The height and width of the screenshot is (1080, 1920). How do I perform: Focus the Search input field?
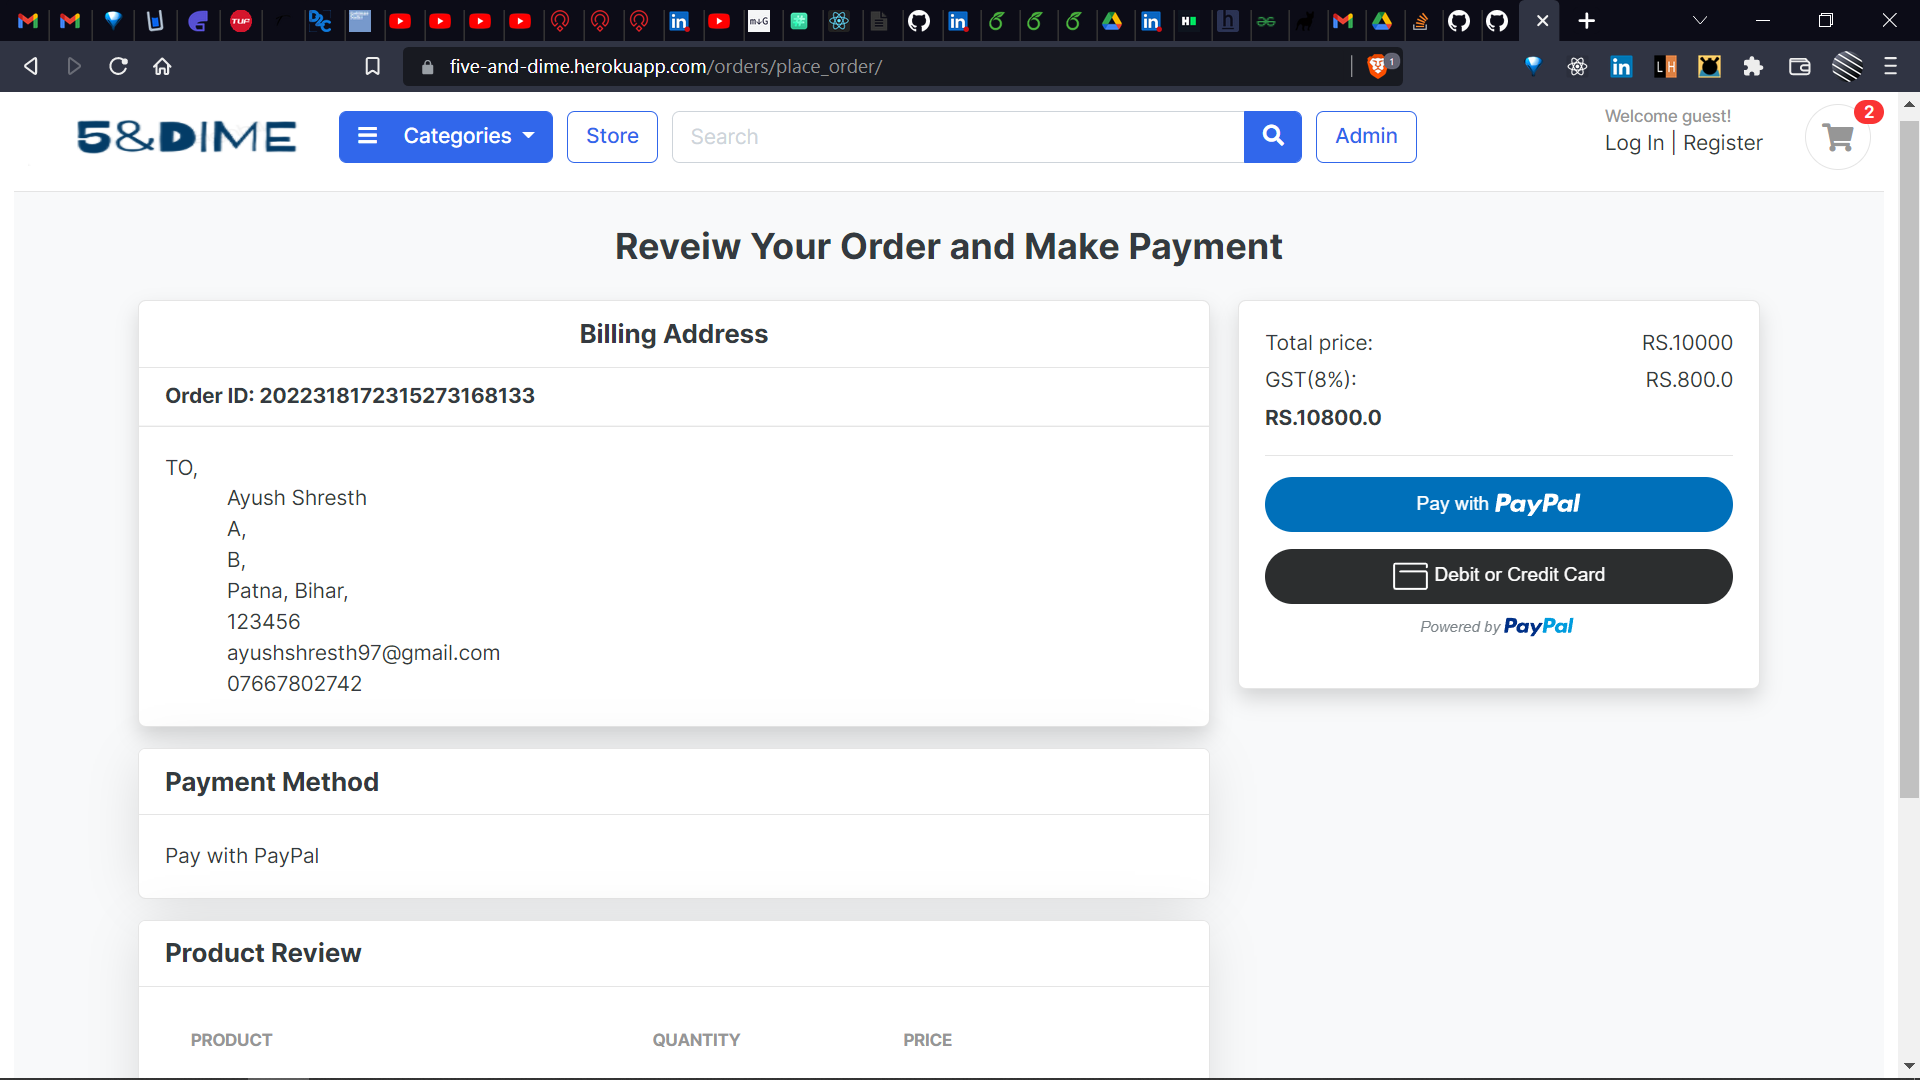pyautogui.click(x=957, y=136)
